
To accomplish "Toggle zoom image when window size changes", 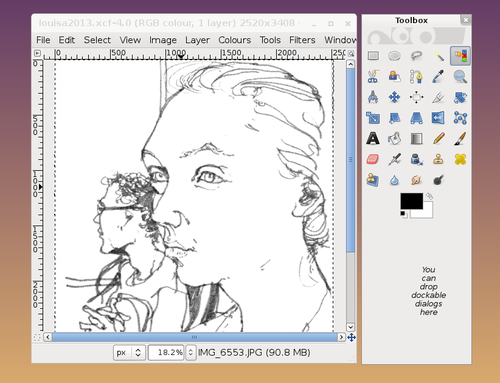I will [351, 53].
